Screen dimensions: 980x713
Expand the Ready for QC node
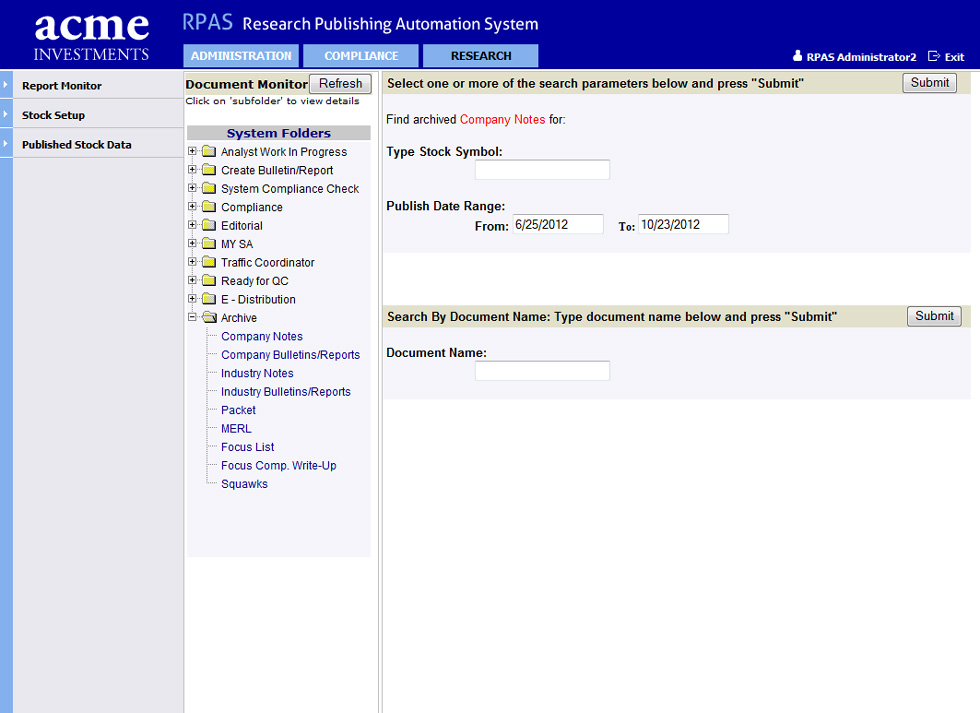(x=192, y=280)
